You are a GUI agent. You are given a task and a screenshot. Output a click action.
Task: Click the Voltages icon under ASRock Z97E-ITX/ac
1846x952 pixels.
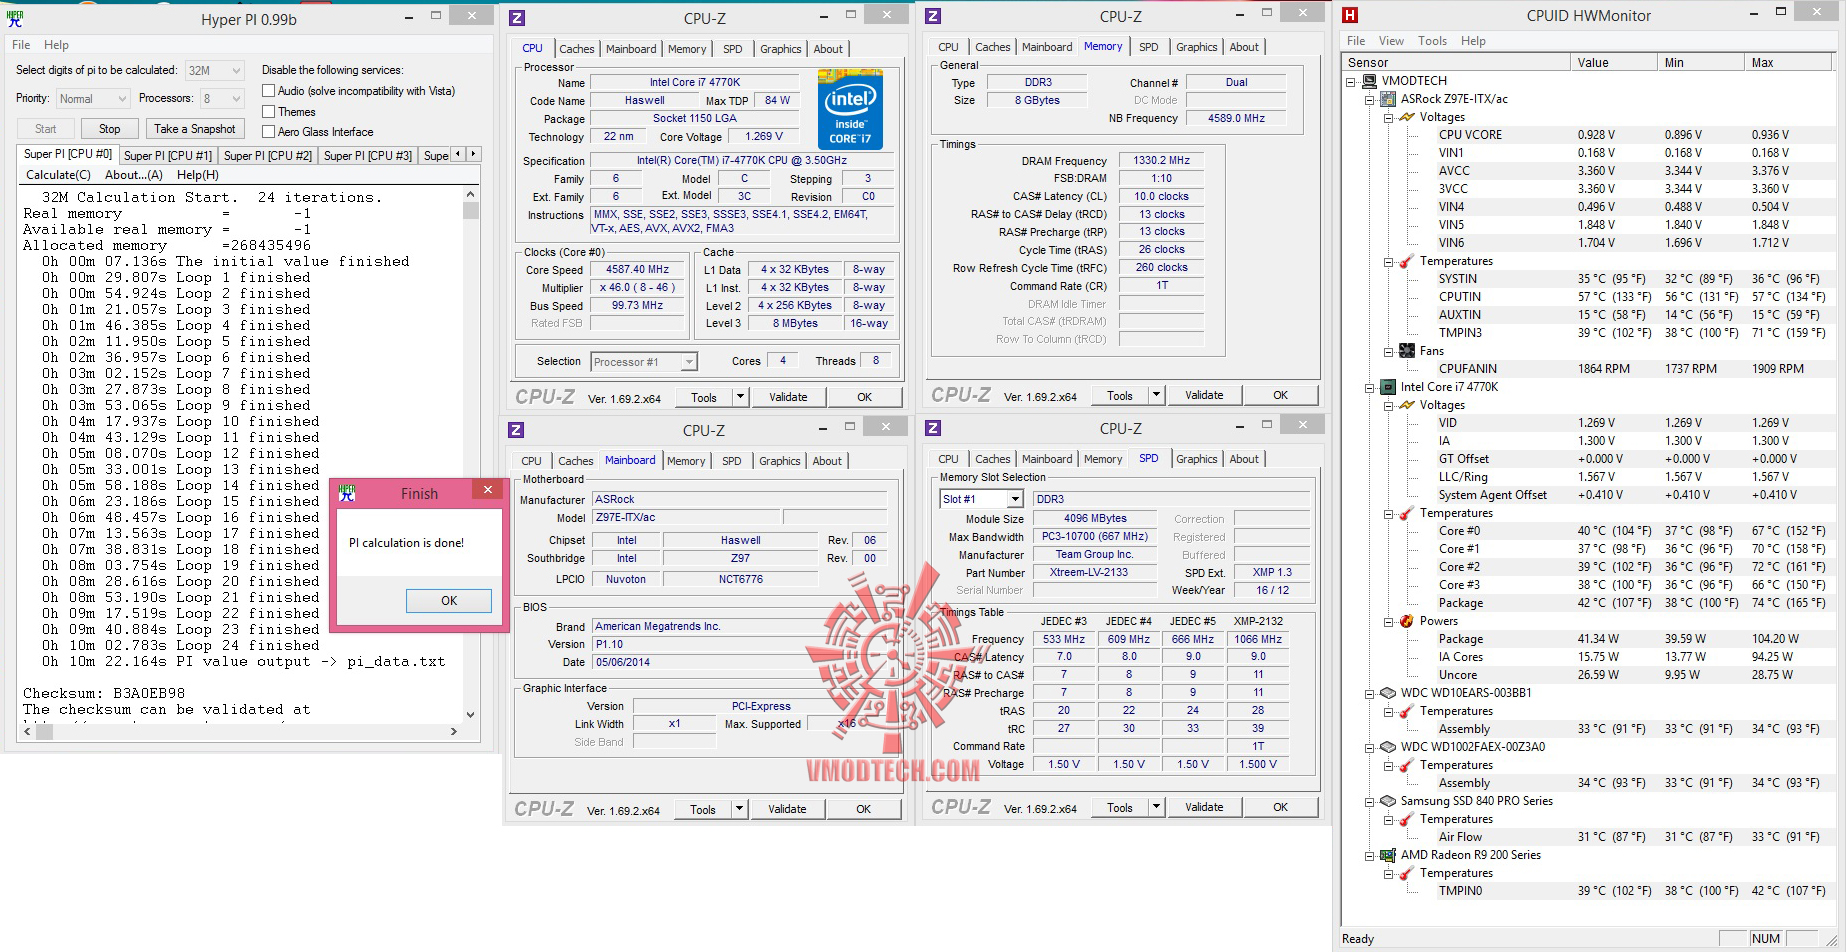[x=1406, y=117]
